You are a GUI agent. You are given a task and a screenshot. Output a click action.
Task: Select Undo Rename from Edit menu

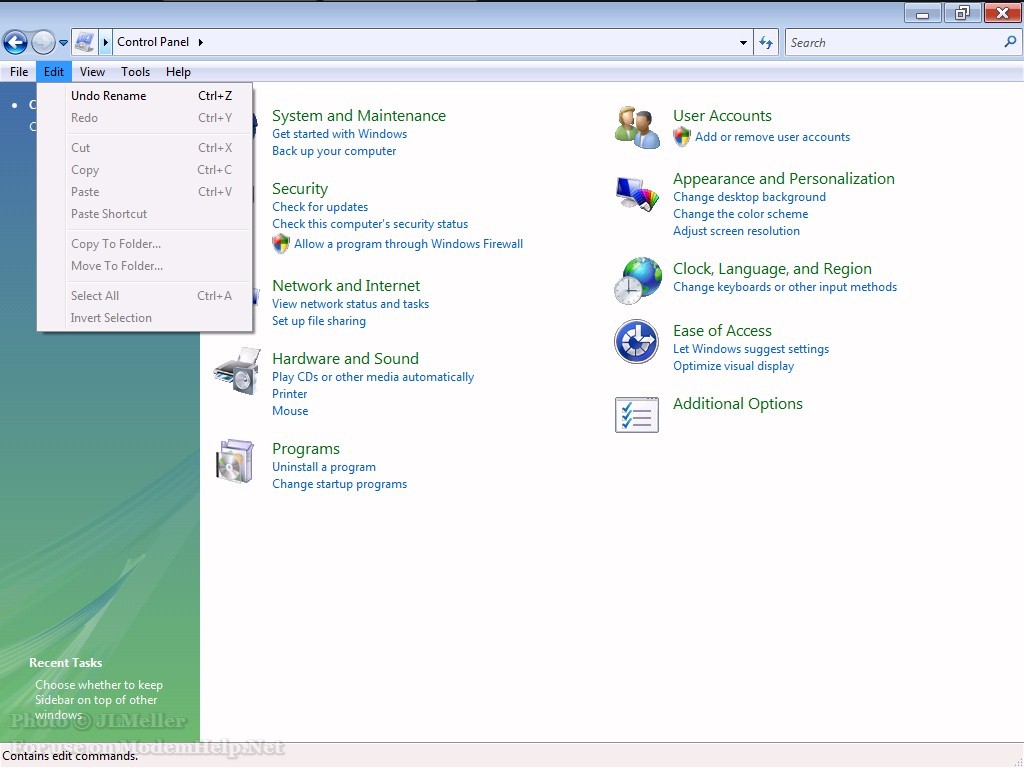(x=108, y=96)
